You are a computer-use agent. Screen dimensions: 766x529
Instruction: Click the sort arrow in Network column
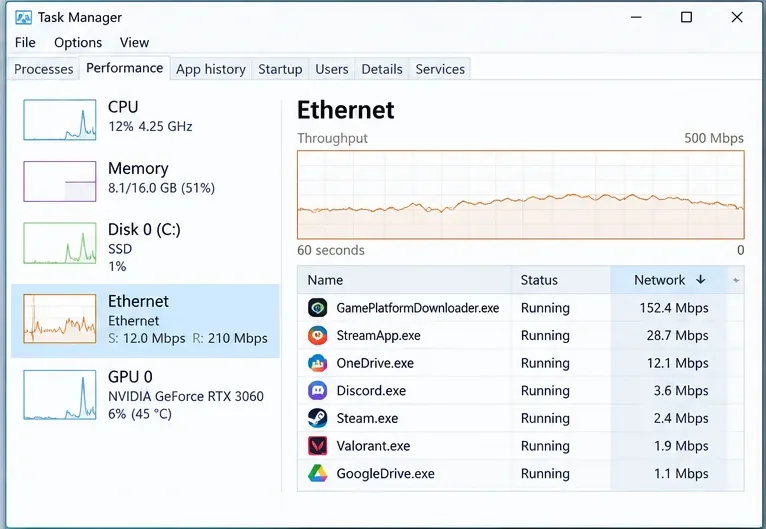tap(701, 279)
